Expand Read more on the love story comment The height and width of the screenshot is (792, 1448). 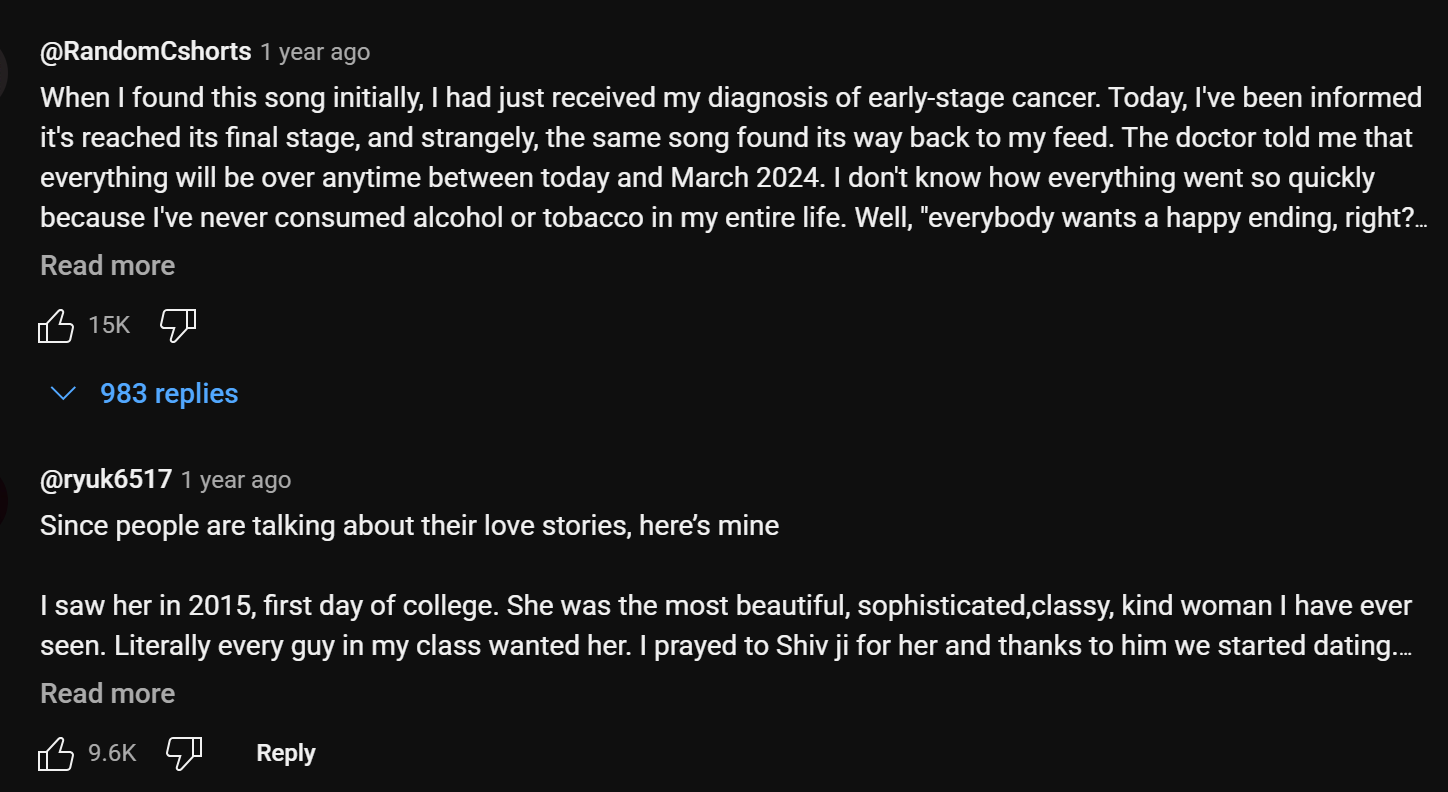(107, 694)
